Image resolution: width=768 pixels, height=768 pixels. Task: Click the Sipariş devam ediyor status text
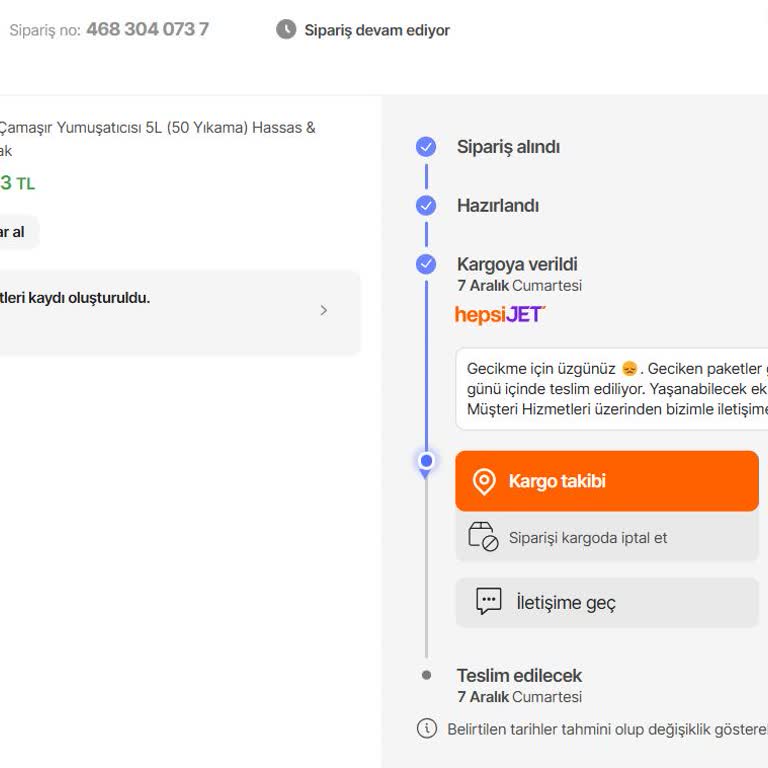[377, 30]
